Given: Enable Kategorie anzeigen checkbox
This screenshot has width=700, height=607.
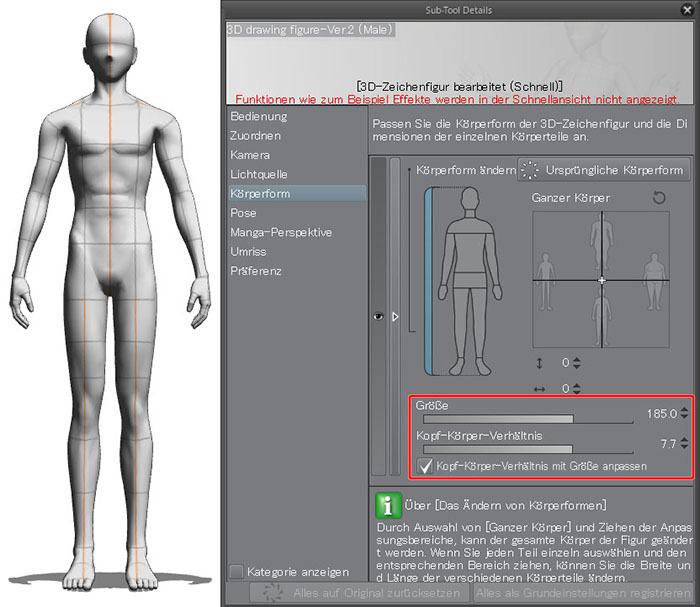Looking at the screenshot, I should click(x=236, y=571).
